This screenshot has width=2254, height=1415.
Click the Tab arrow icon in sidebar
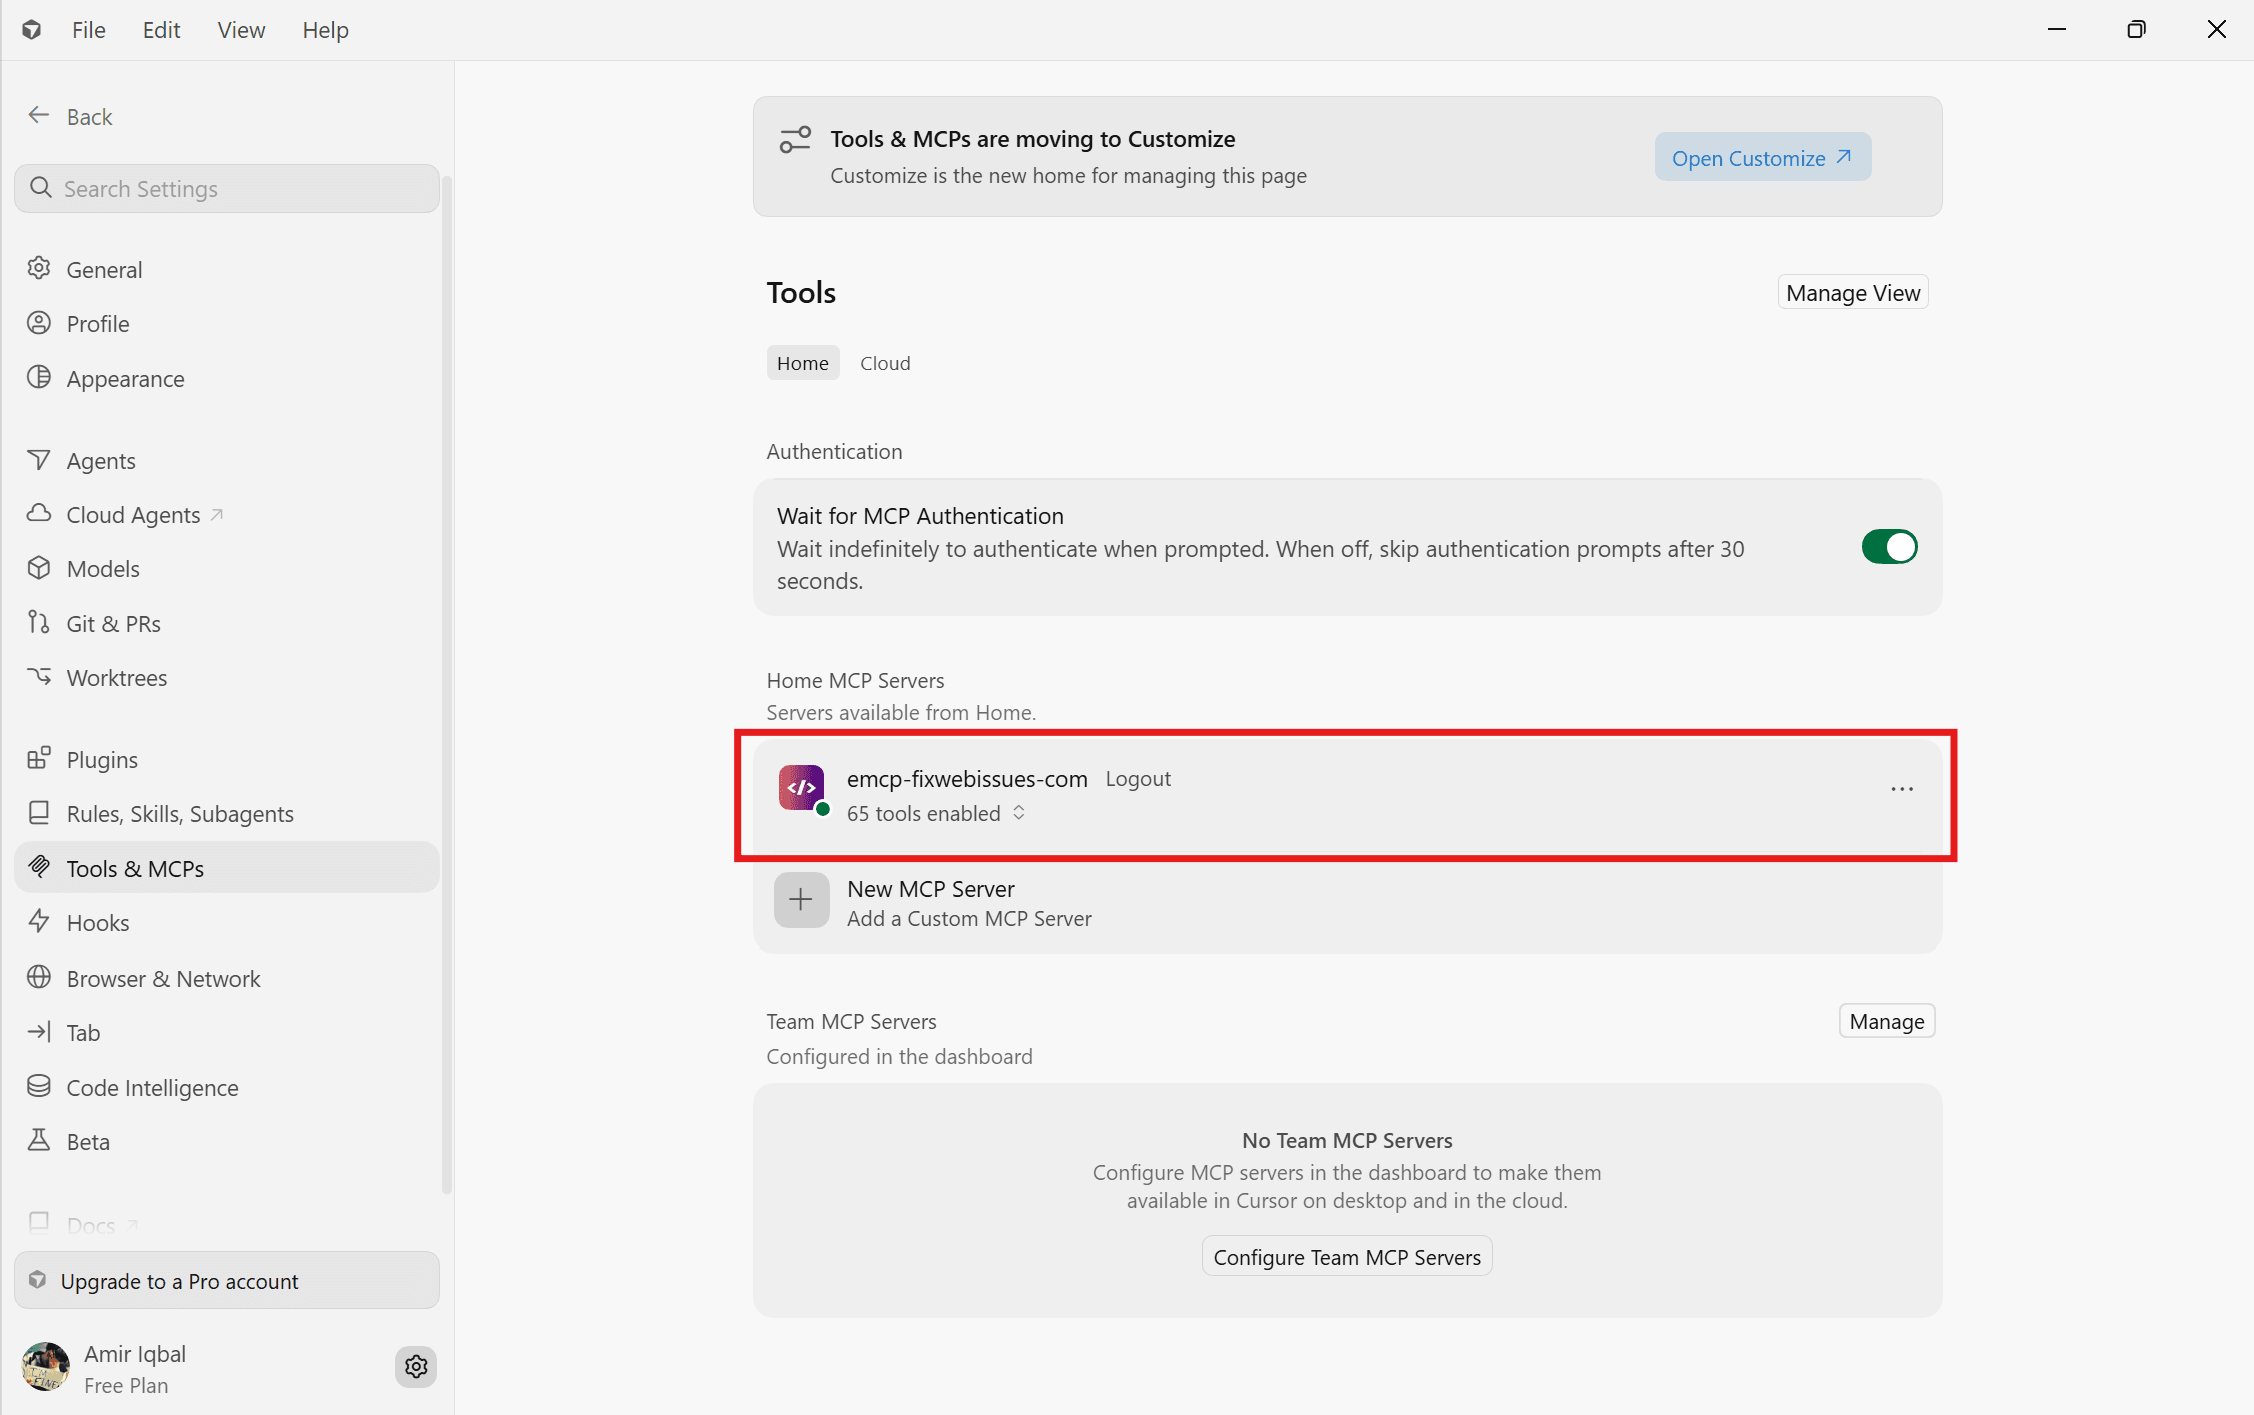point(39,1032)
